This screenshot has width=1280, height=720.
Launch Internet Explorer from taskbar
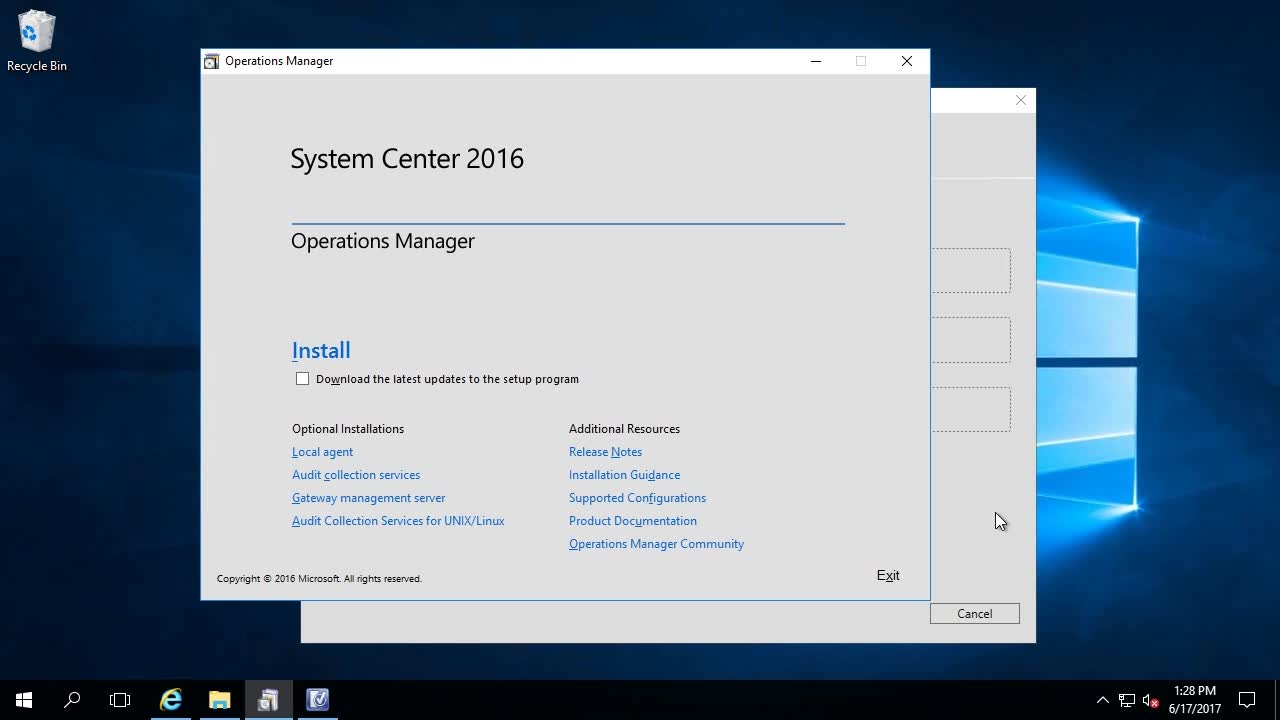(171, 700)
